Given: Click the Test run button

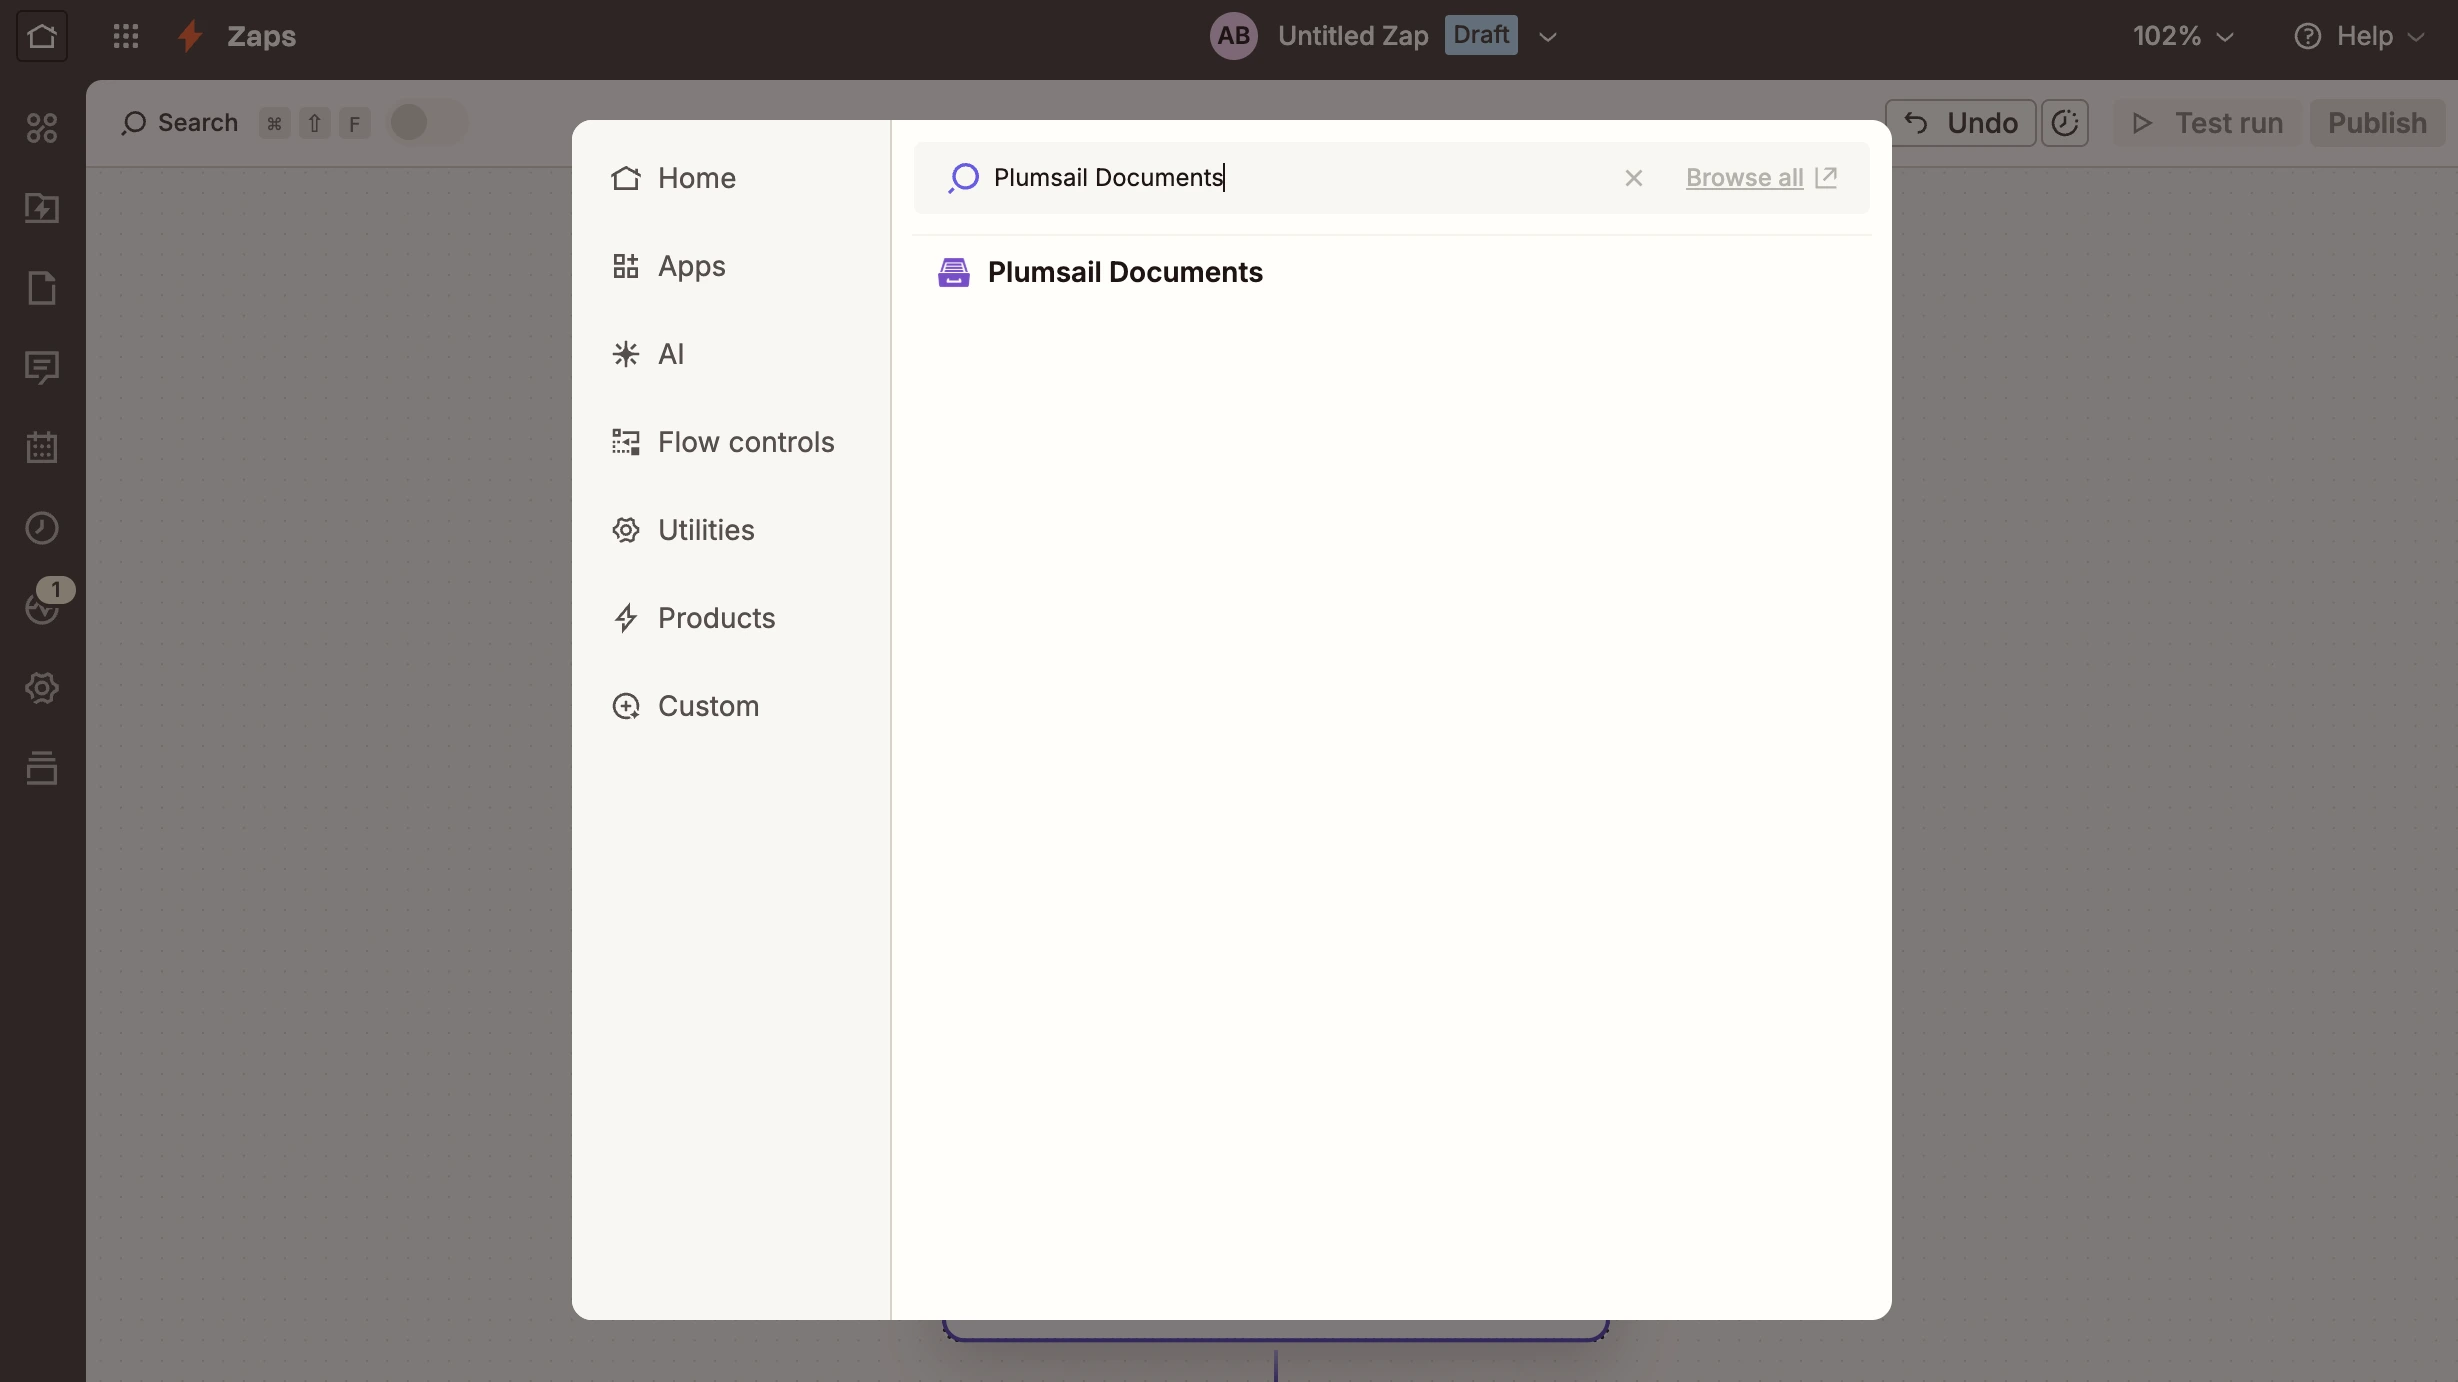Looking at the screenshot, I should point(2207,123).
